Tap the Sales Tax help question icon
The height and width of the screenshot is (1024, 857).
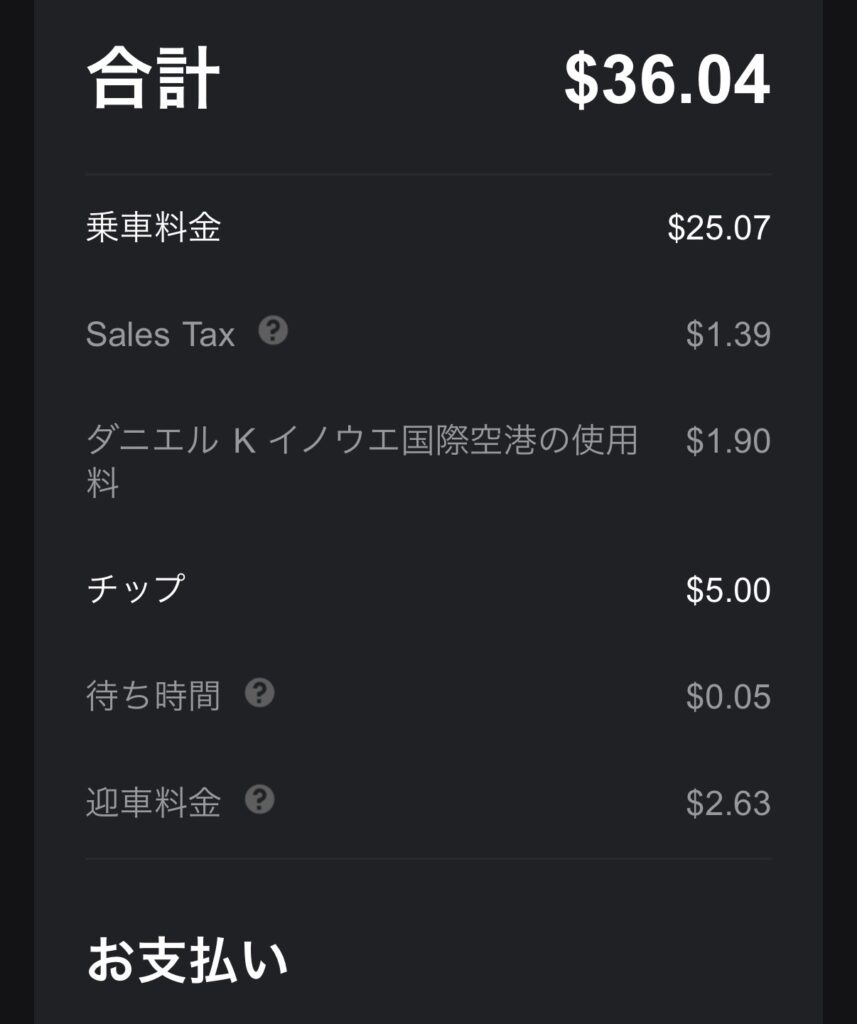[x=273, y=332]
